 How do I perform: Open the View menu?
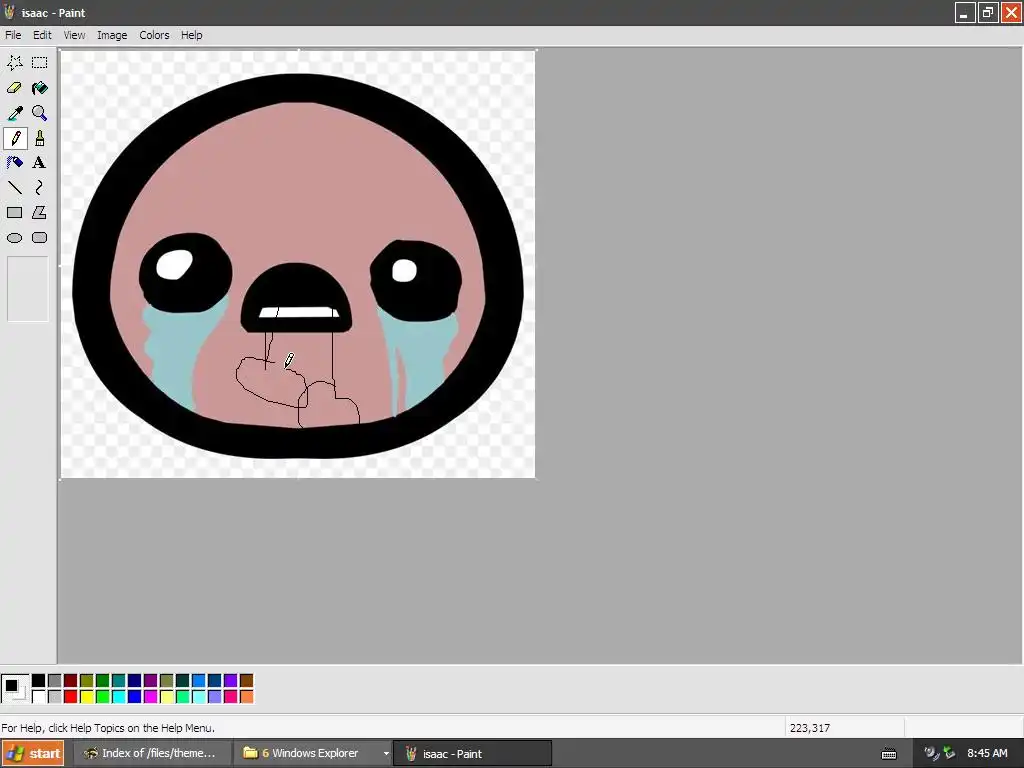click(74, 35)
